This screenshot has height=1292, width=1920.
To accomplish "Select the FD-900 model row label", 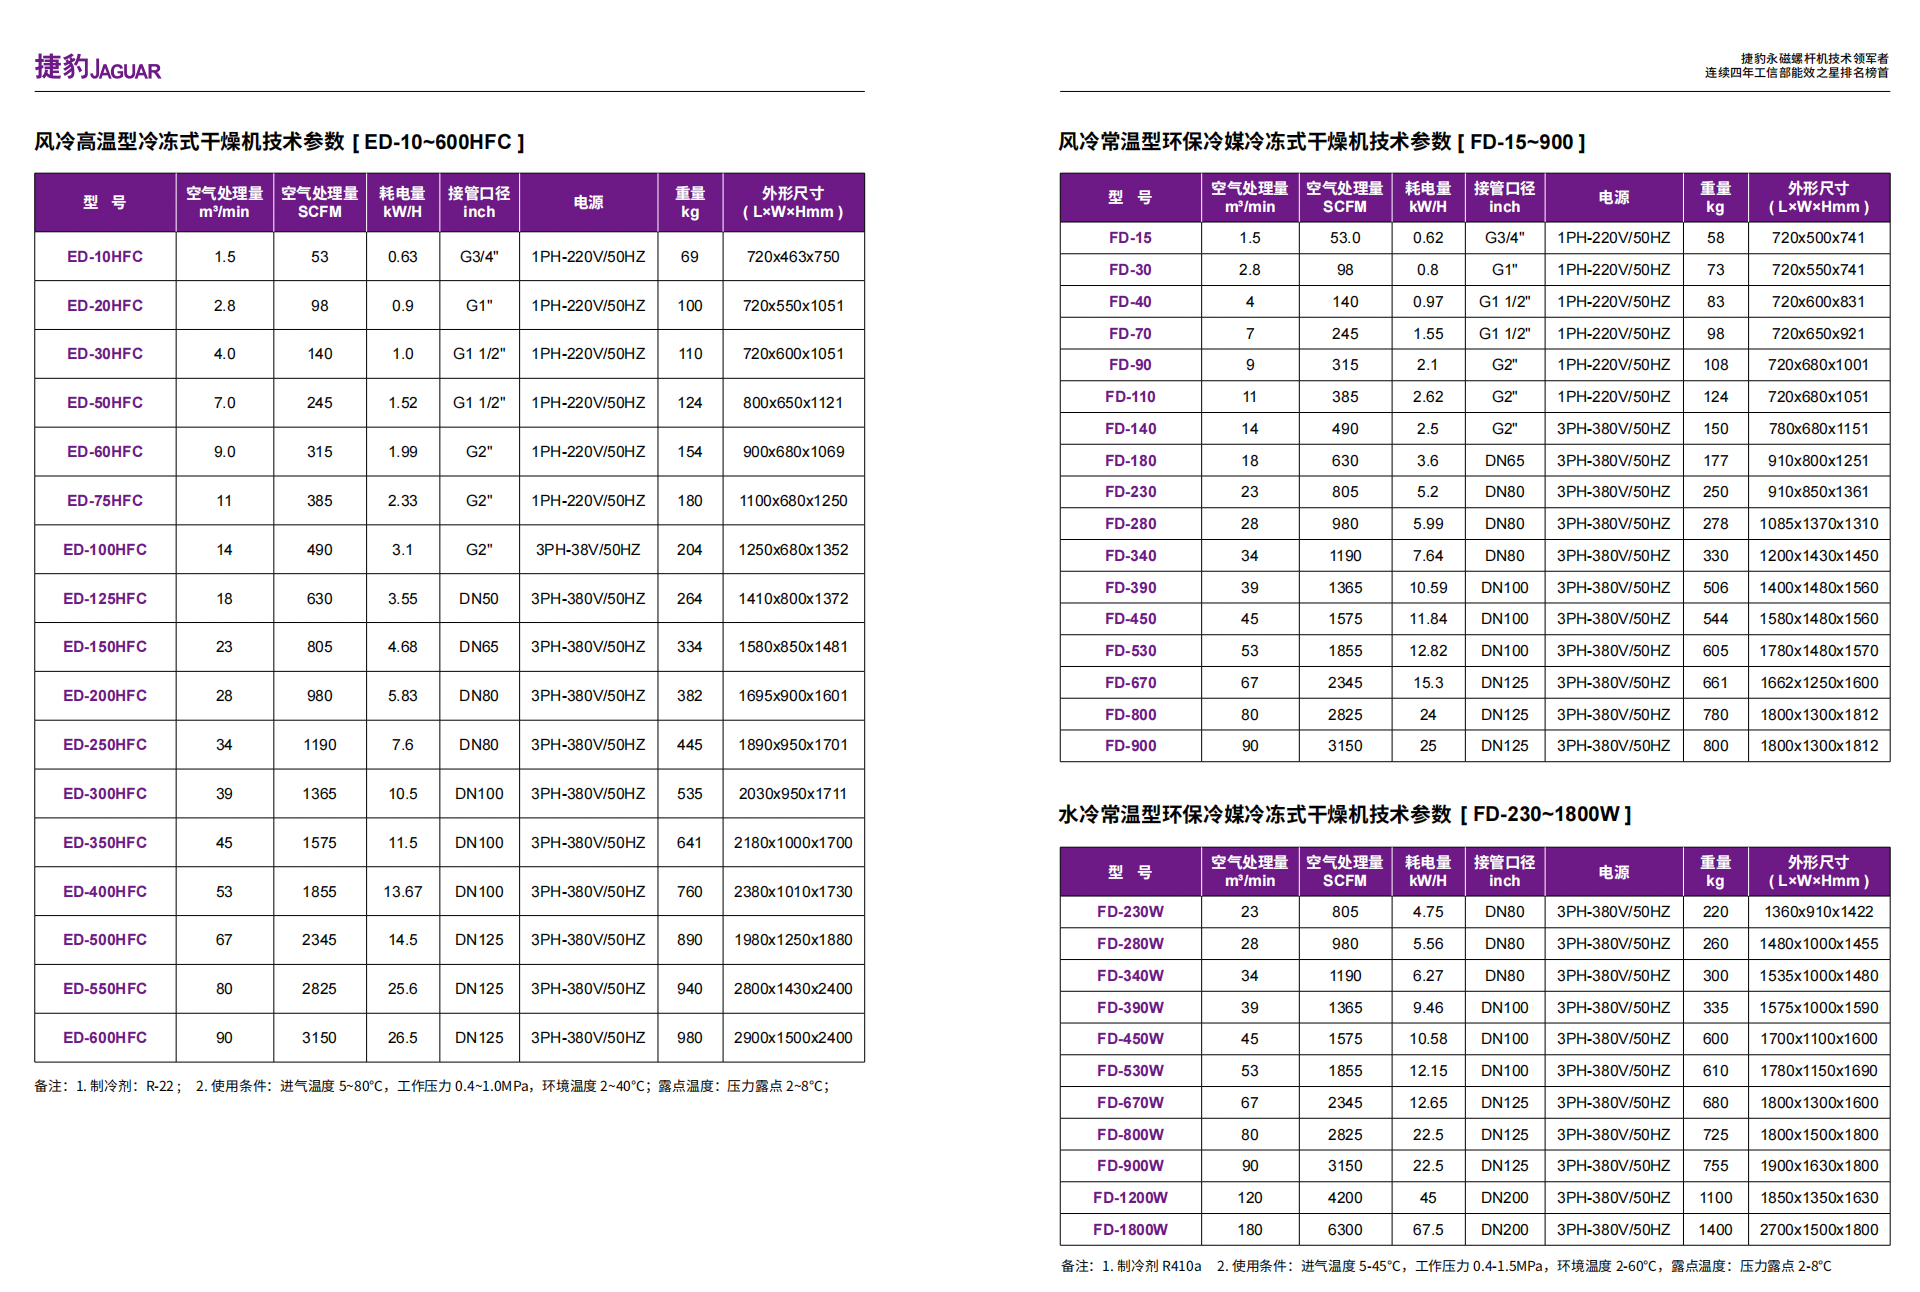I will (x=1130, y=746).
